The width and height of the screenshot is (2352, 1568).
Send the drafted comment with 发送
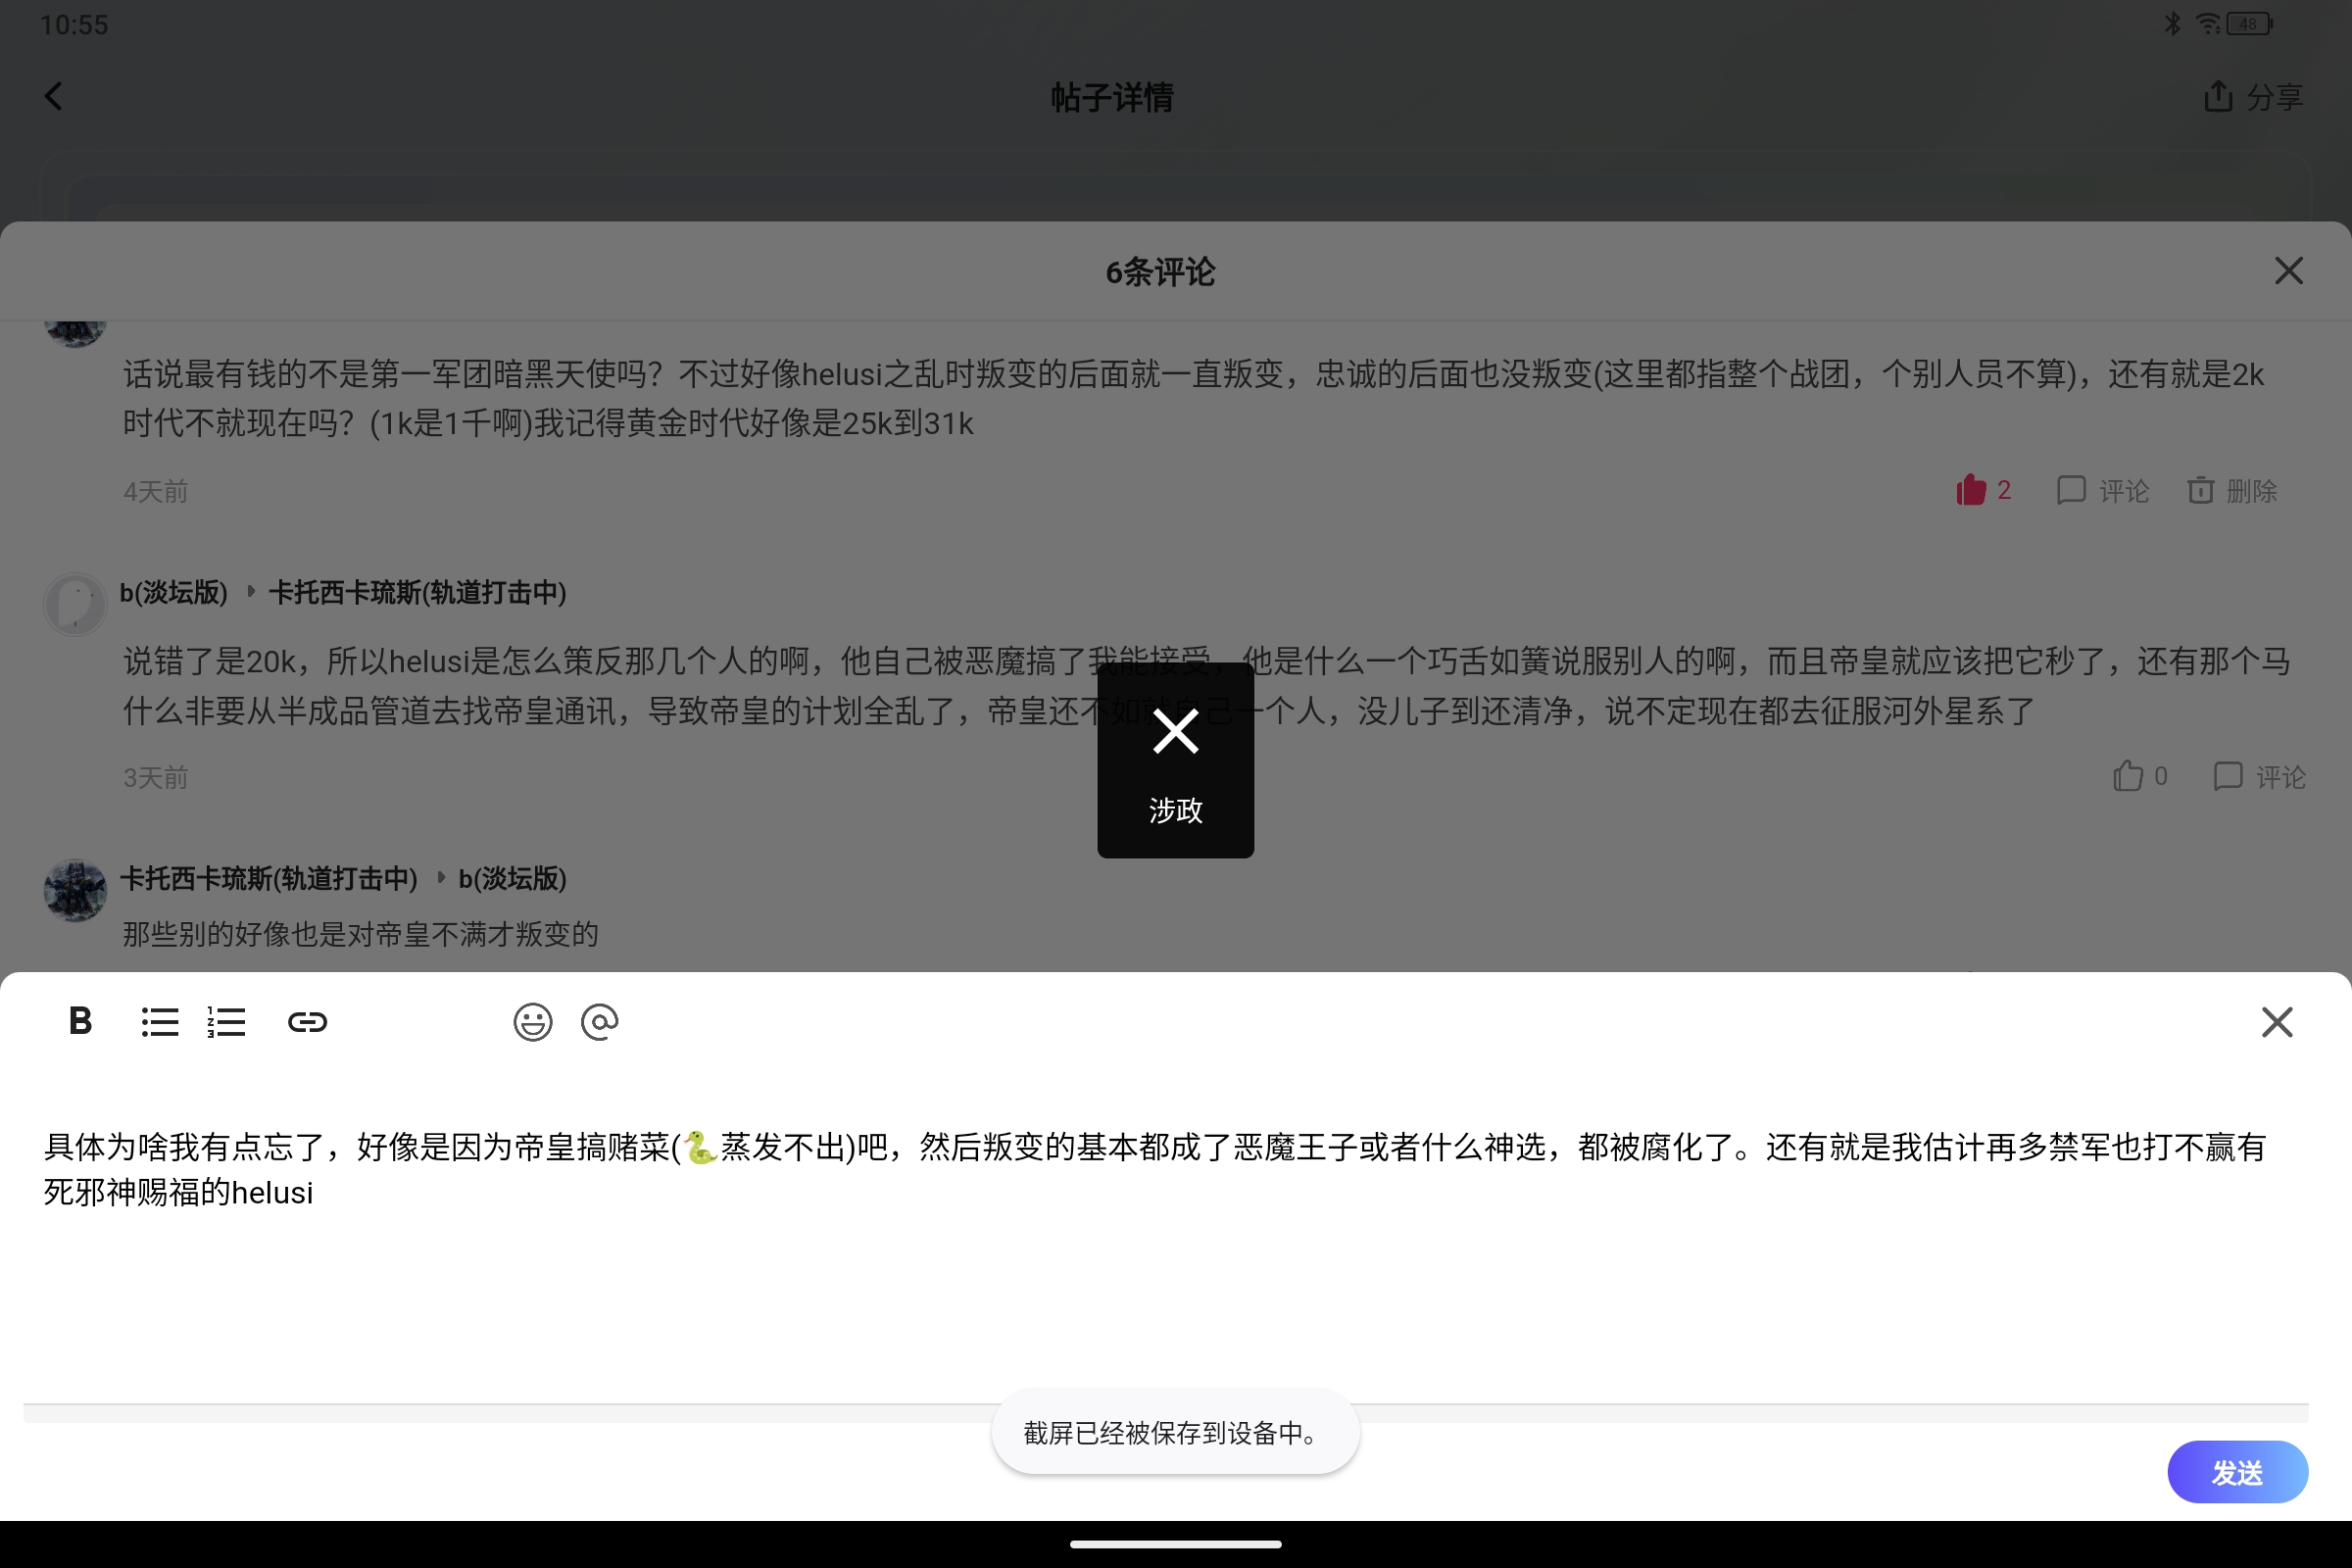pyautogui.click(x=2237, y=1470)
